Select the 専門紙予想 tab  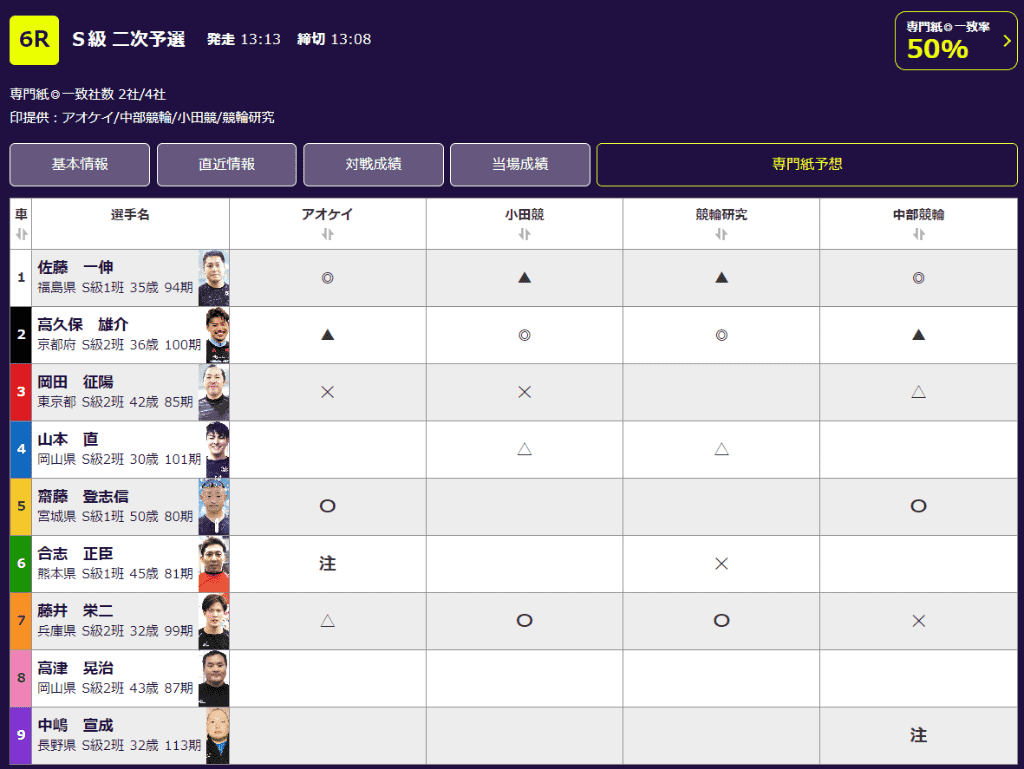tap(807, 164)
